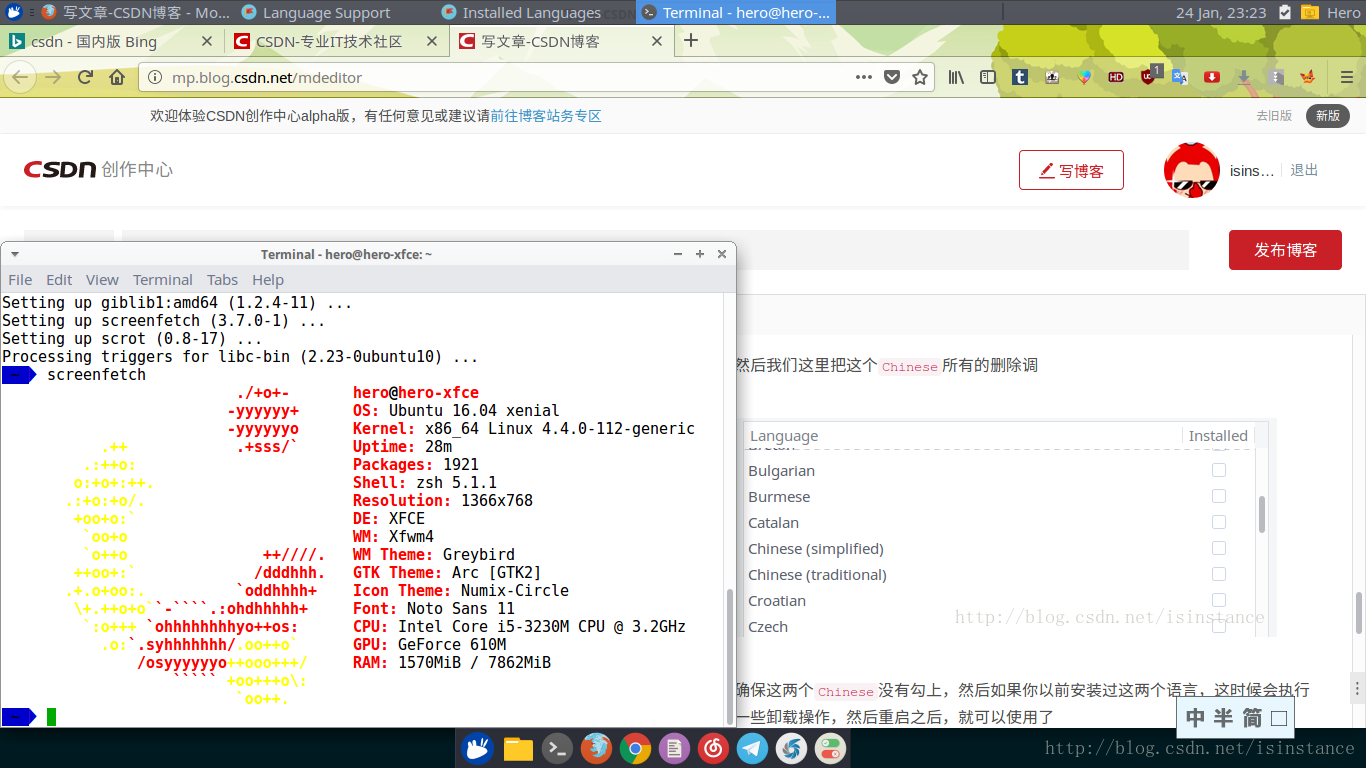This screenshot has width=1366, height=768.
Task: Click the 退出 logout link
Action: pos(1304,170)
